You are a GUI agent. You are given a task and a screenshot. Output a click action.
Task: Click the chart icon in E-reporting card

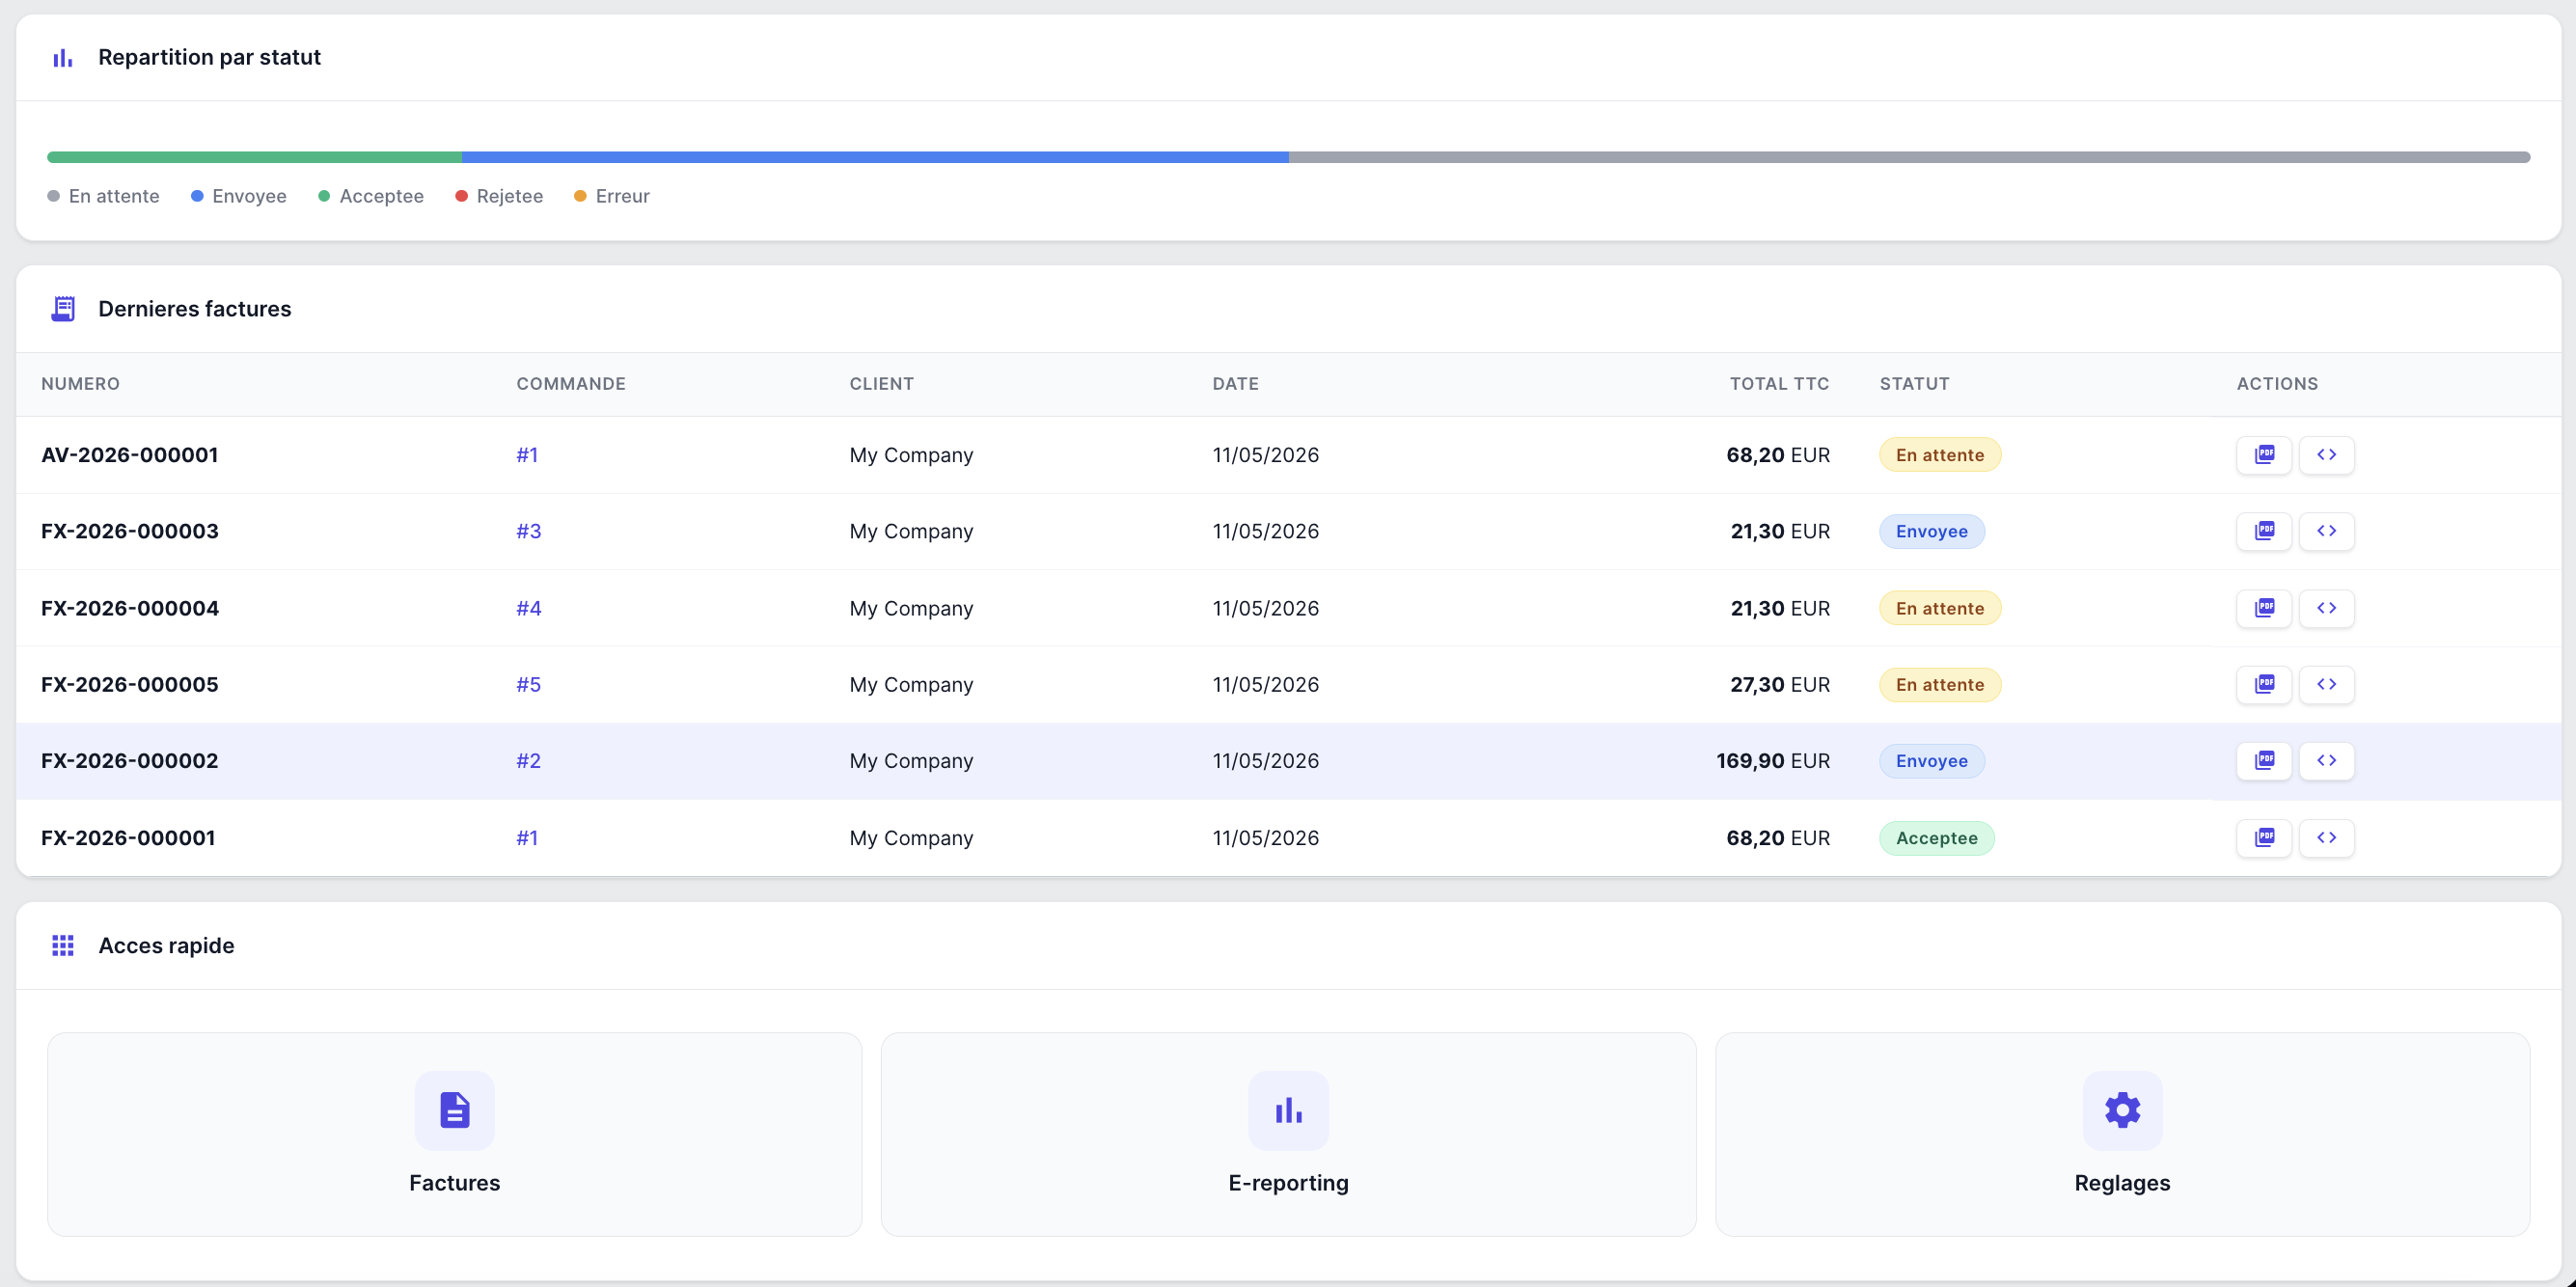(1288, 1110)
